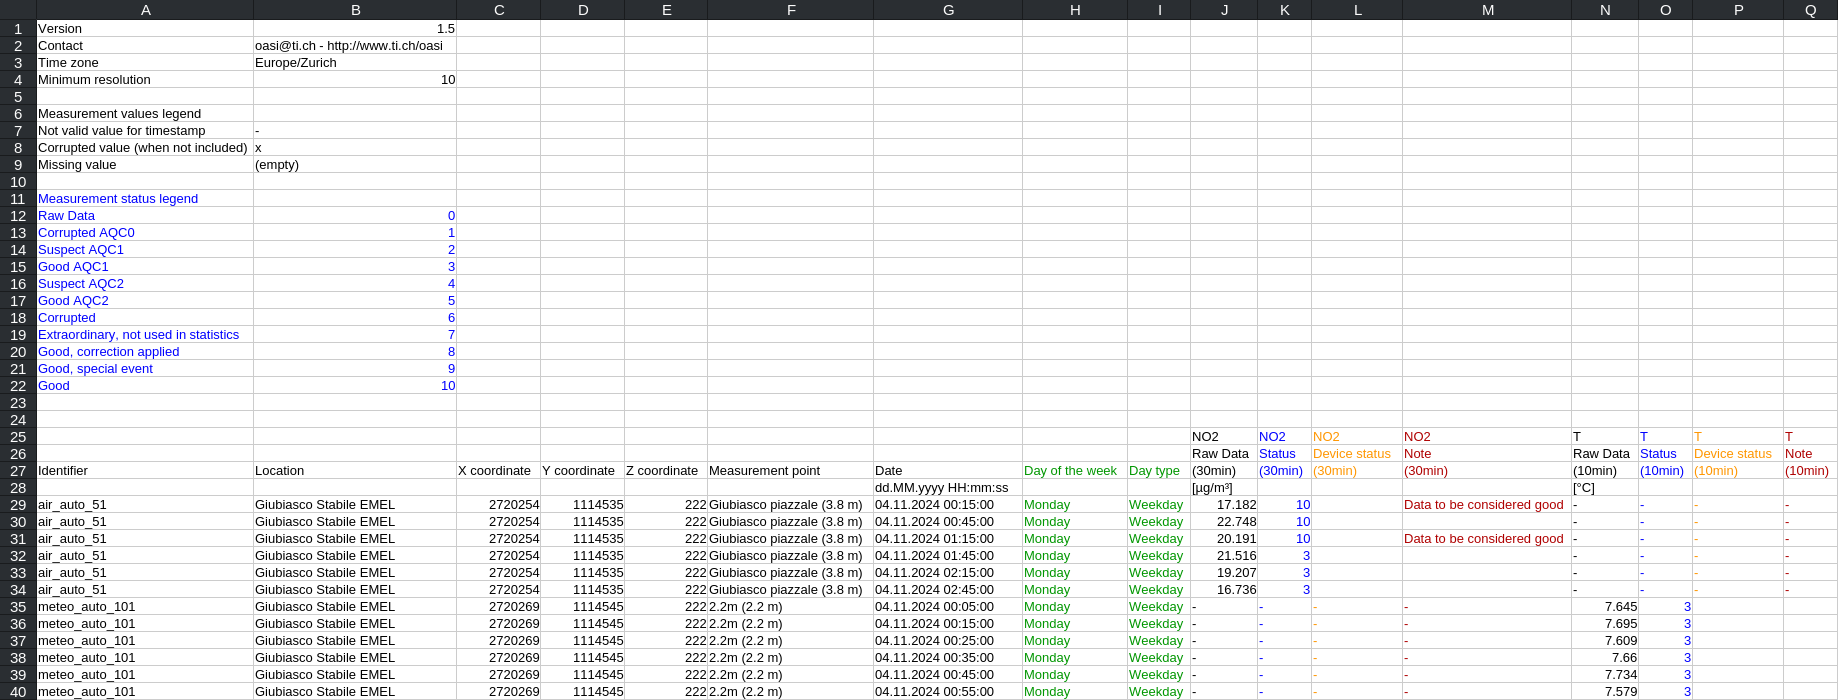The image size is (1838, 700).
Task: Select column G header
Action: (948, 10)
